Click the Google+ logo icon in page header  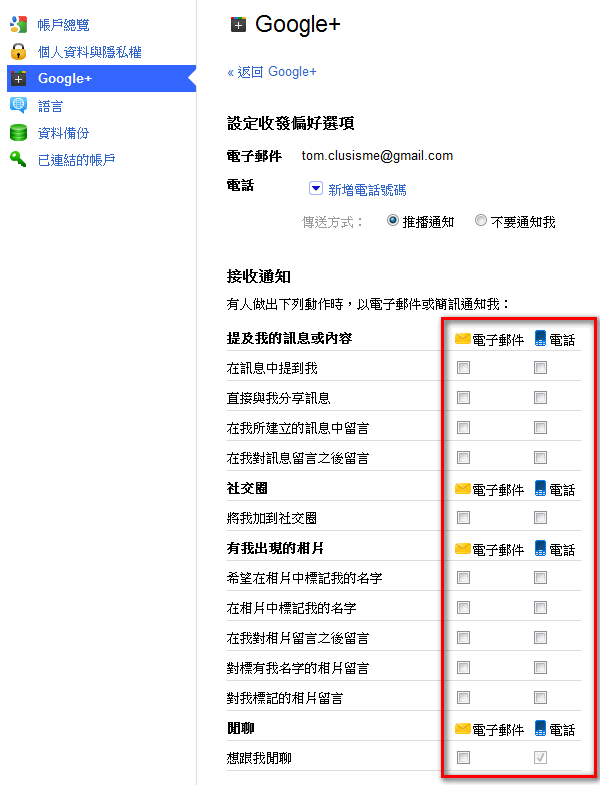pos(238,24)
